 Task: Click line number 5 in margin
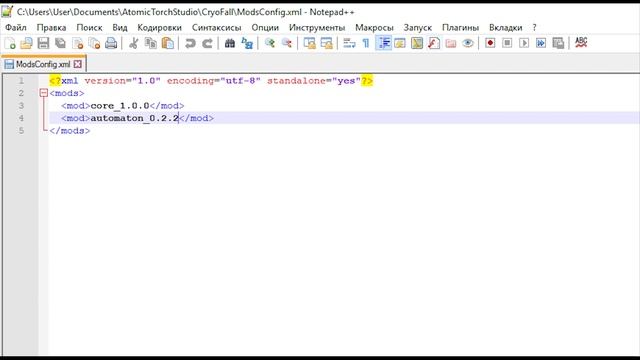point(21,131)
